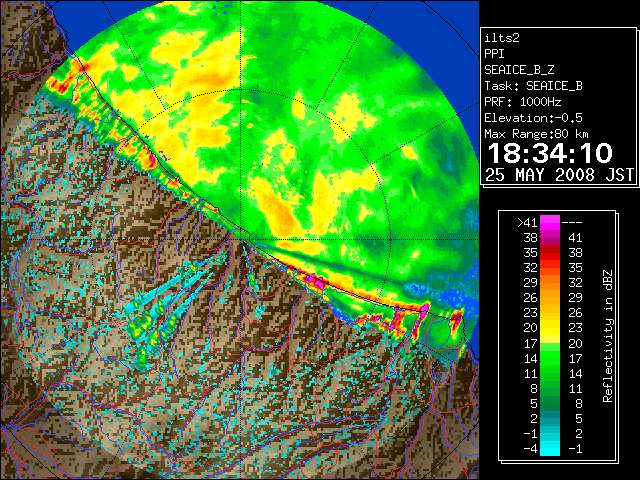Click the 'Elevation:-0.5' text
Screen dimensions: 640x480
[533, 118]
